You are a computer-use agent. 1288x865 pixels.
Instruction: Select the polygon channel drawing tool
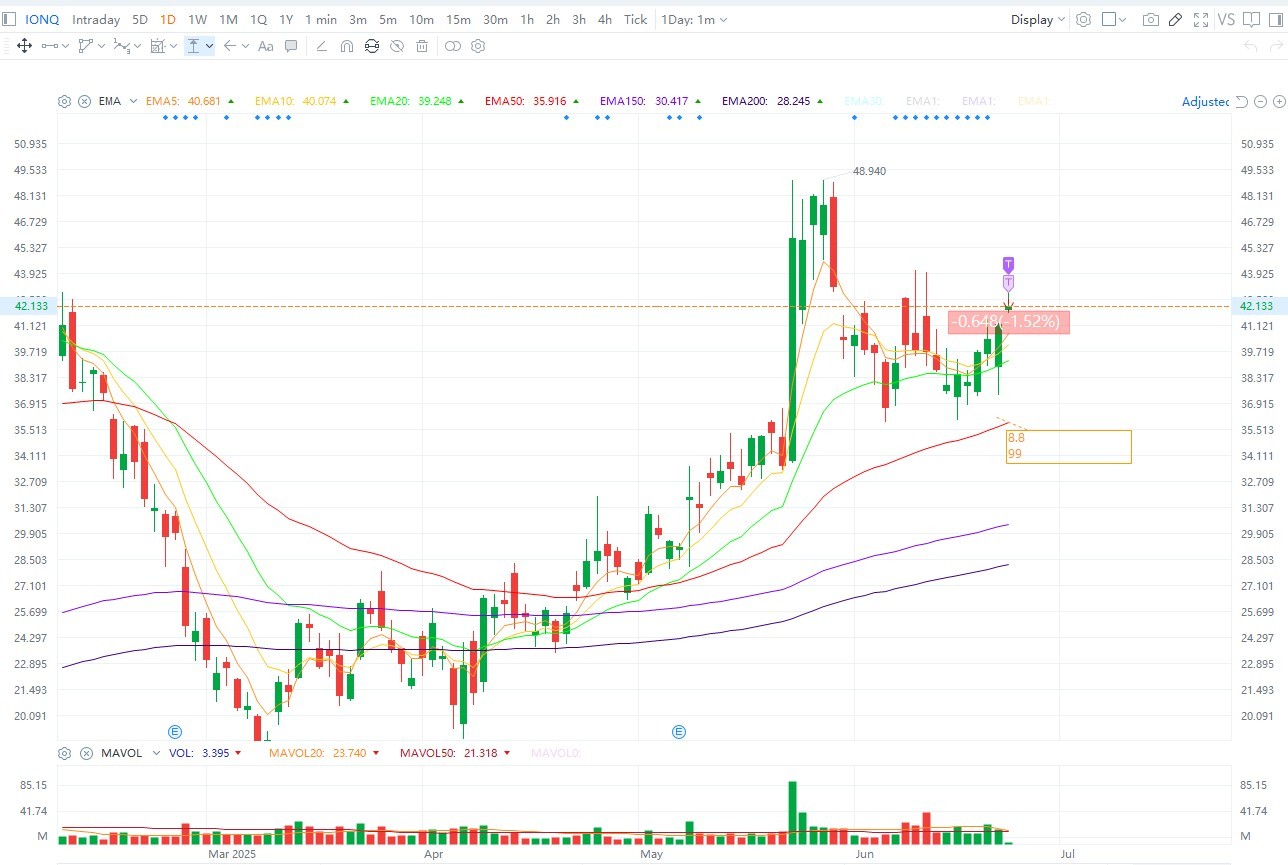pyautogui.click(x=86, y=46)
